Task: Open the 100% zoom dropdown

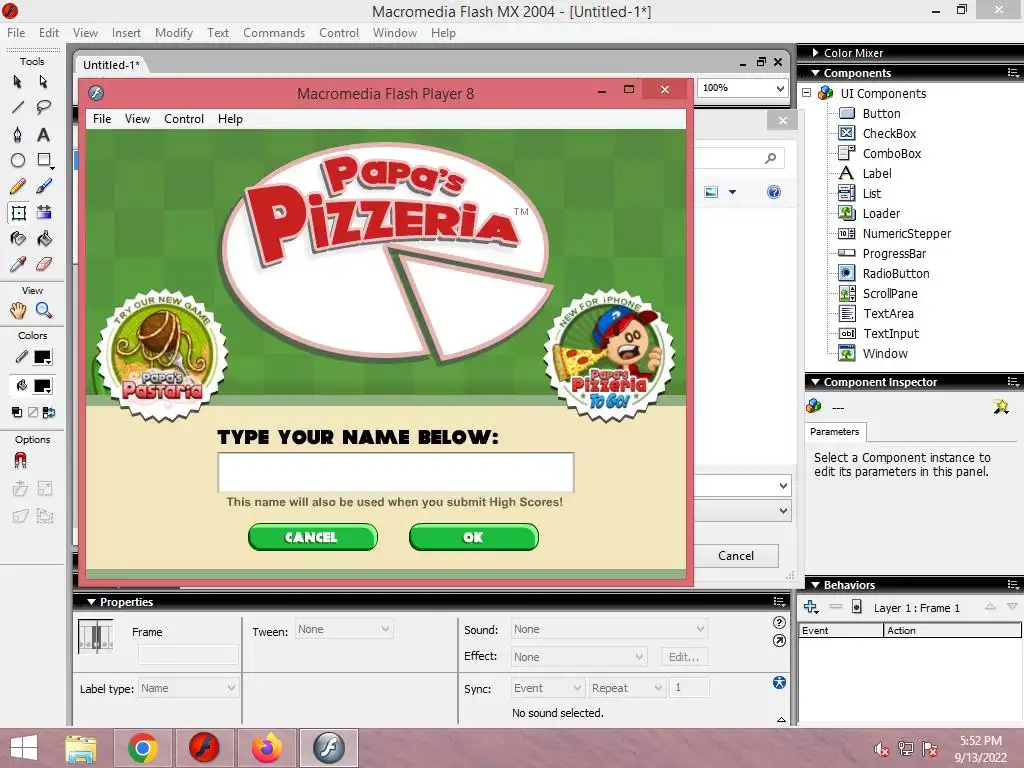Action: click(780, 88)
